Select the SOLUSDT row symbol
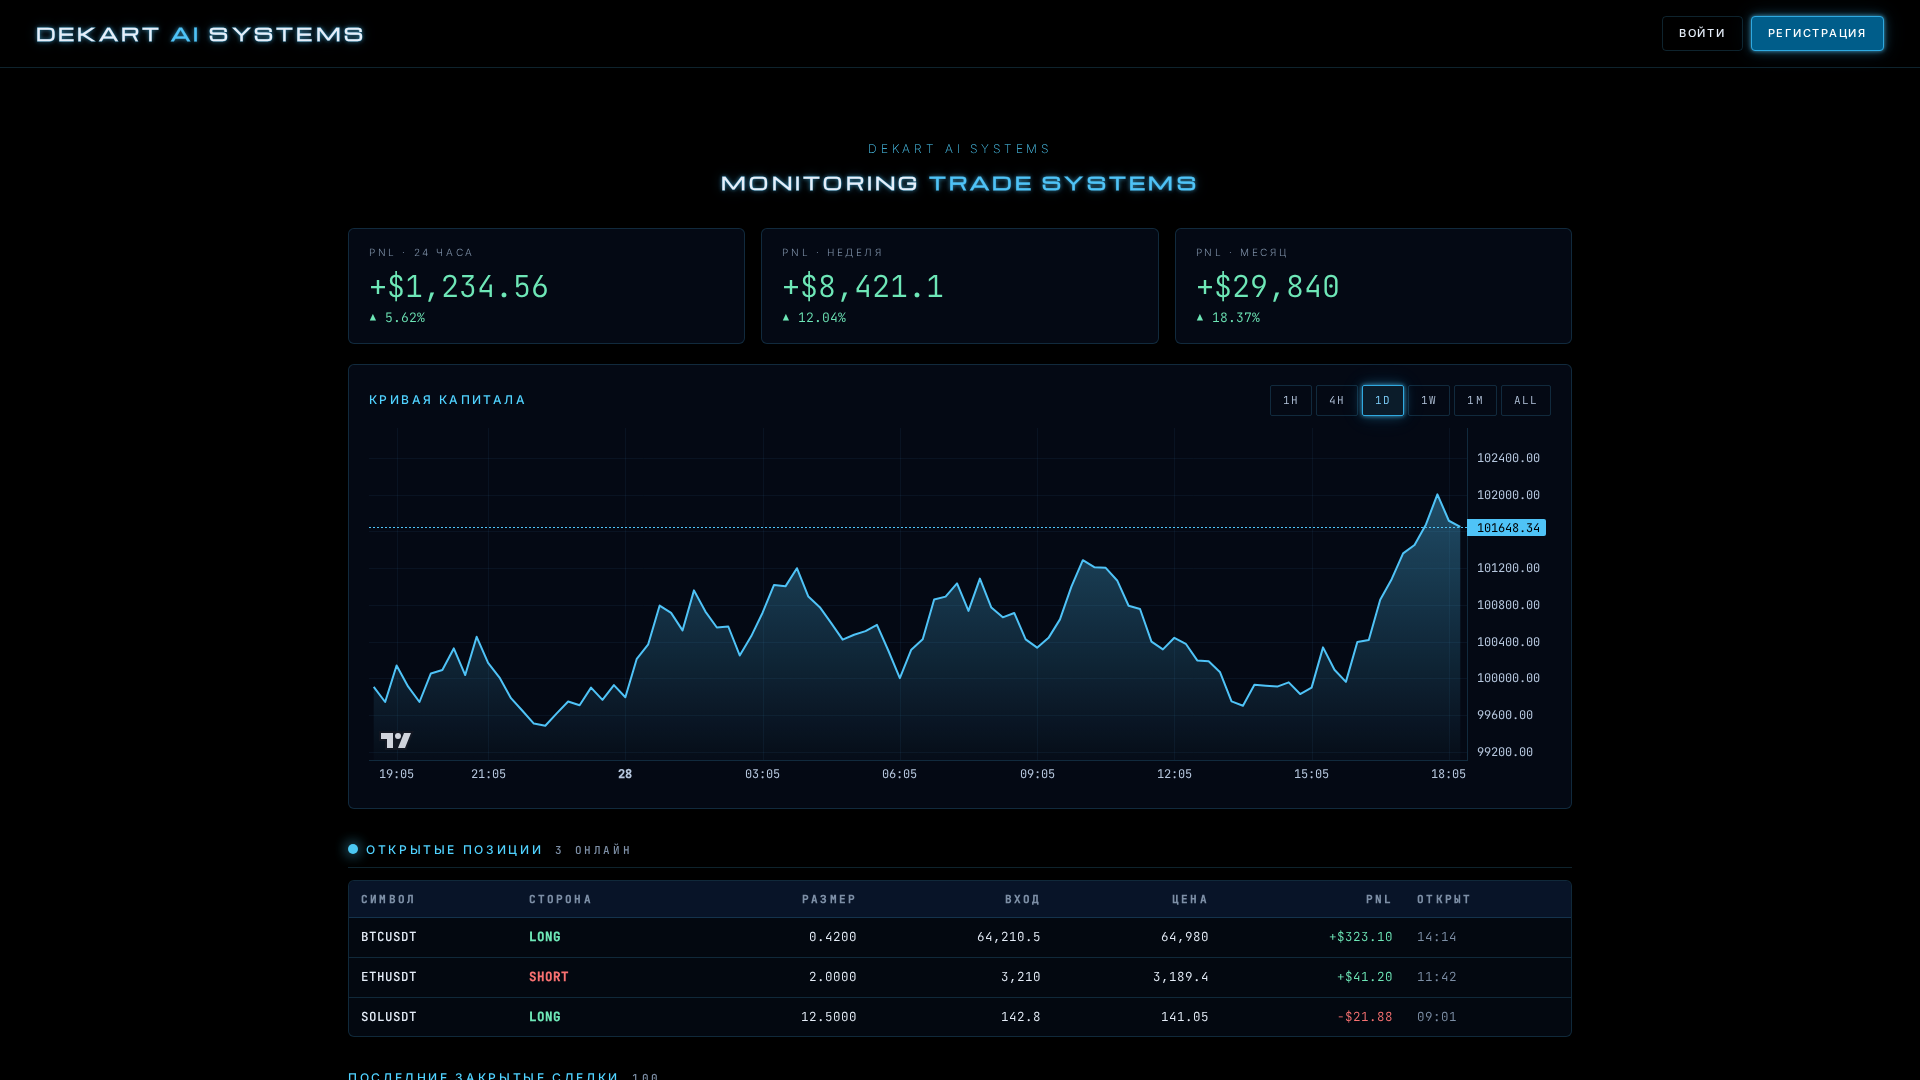Image resolution: width=1920 pixels, height=1080 pixels. click(x=389, y=1017)
